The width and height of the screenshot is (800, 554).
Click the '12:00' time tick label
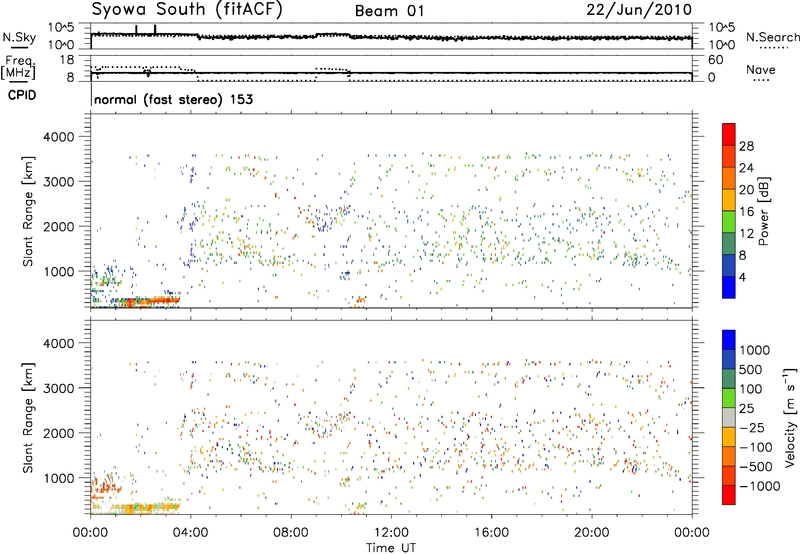(x=391, y=533)
